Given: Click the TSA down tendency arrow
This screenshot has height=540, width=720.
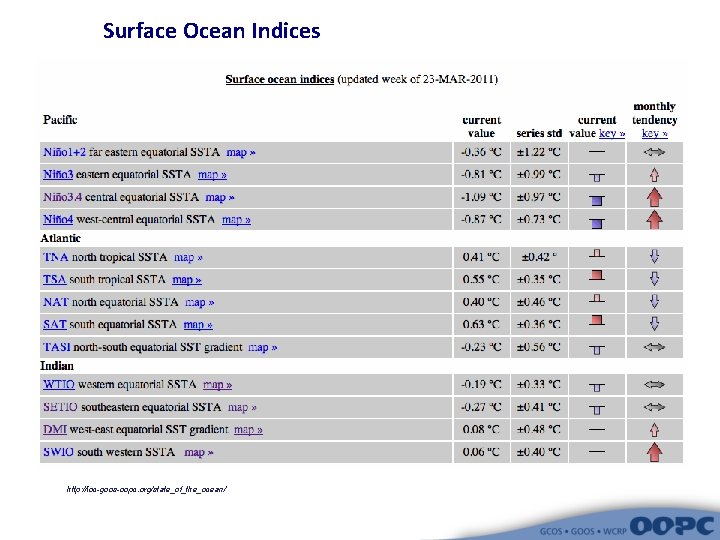Looking at the screenshot, I should (x=654, y=279).
